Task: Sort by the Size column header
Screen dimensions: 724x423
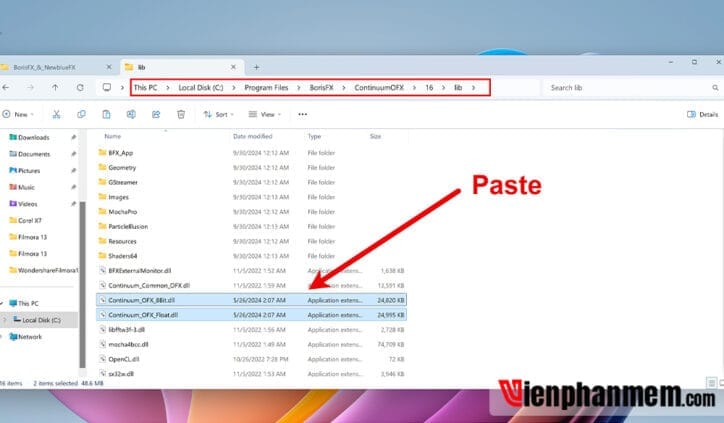Action: [x=375, y=136]
